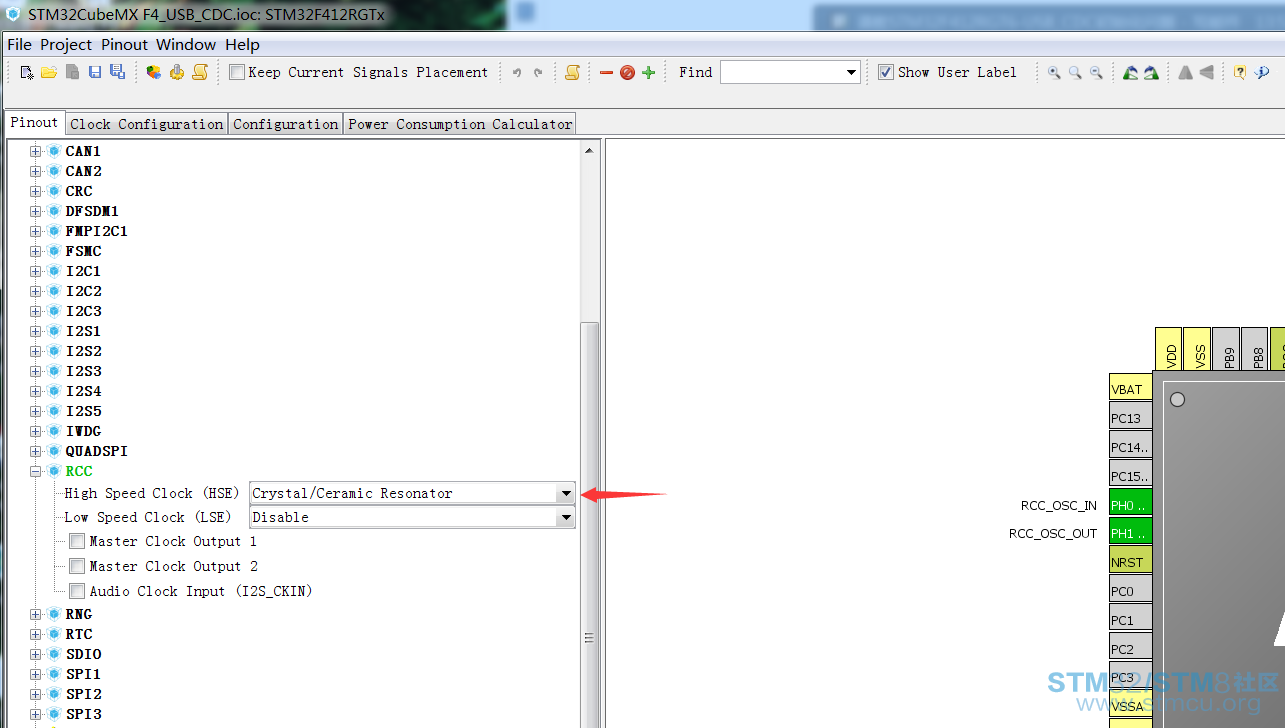Expand the SPI1 tree node

(x=36, y=674)
